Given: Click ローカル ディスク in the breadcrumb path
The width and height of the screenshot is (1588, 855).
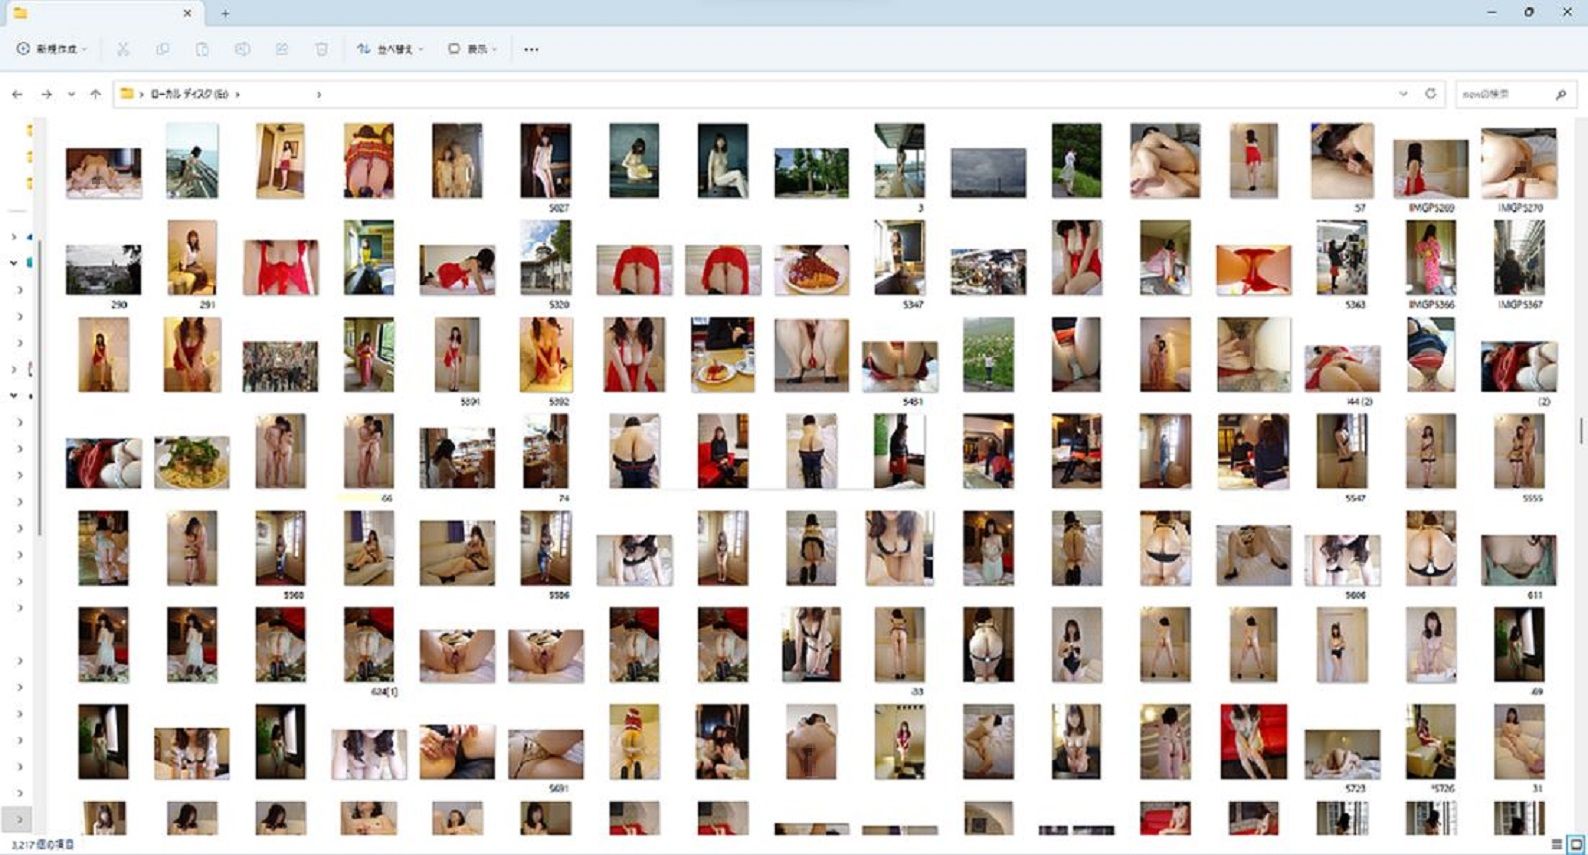Looking at the screenshot, I should coord(189,94).
